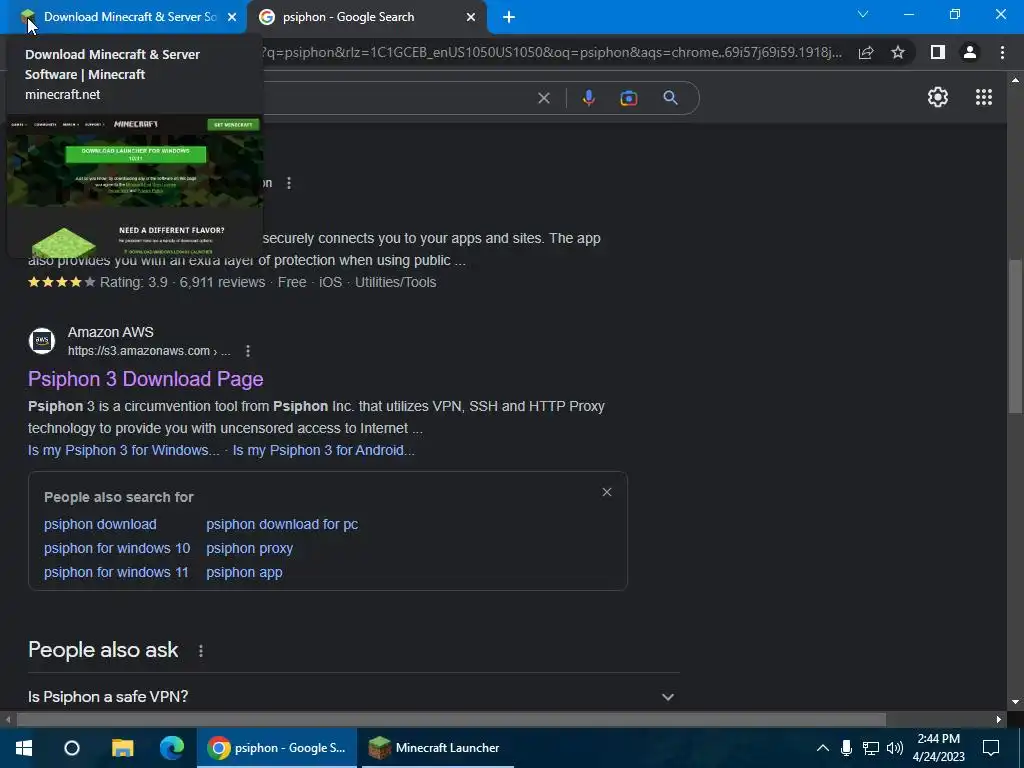Image resolution: width=1024 pixels, height=768 pixels.
Task: Open the Windows Start menu
Action: coord(24,748)
